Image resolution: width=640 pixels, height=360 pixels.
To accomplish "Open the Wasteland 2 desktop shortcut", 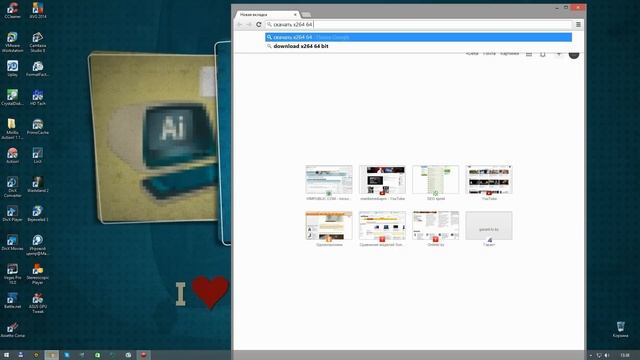I will [x=38, y=184].
